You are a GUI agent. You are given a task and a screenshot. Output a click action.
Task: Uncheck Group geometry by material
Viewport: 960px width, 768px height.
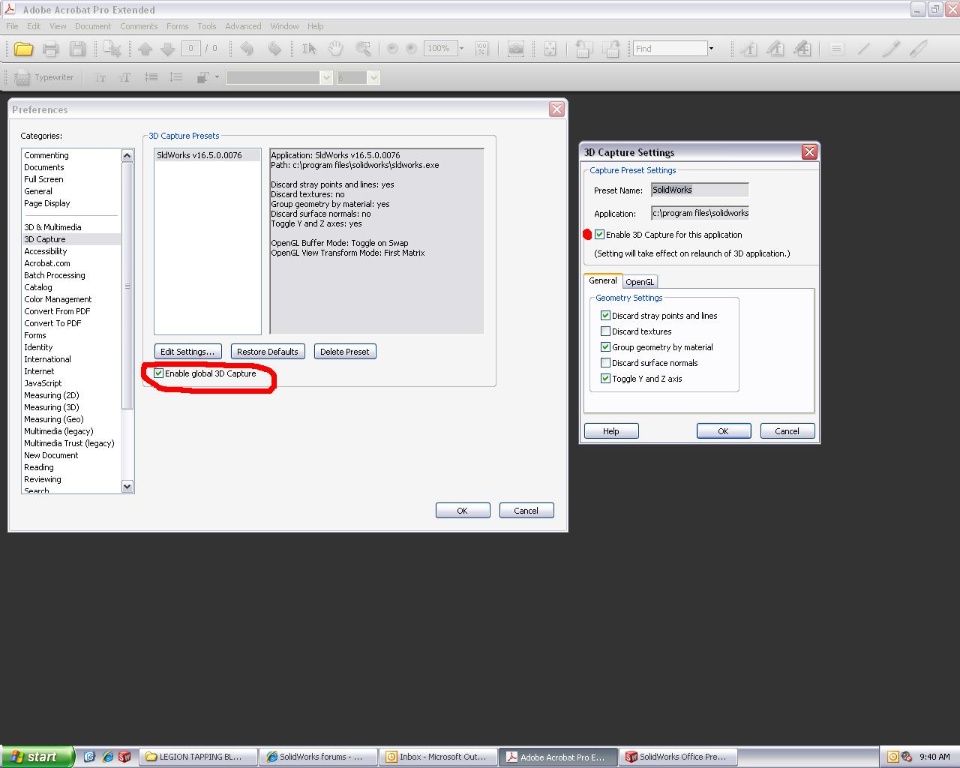coord(606,347)
